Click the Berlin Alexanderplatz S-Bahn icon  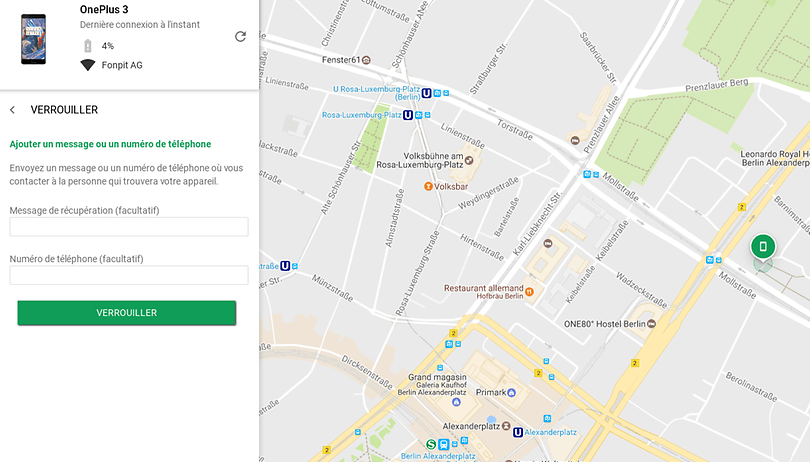pos(431,444)
